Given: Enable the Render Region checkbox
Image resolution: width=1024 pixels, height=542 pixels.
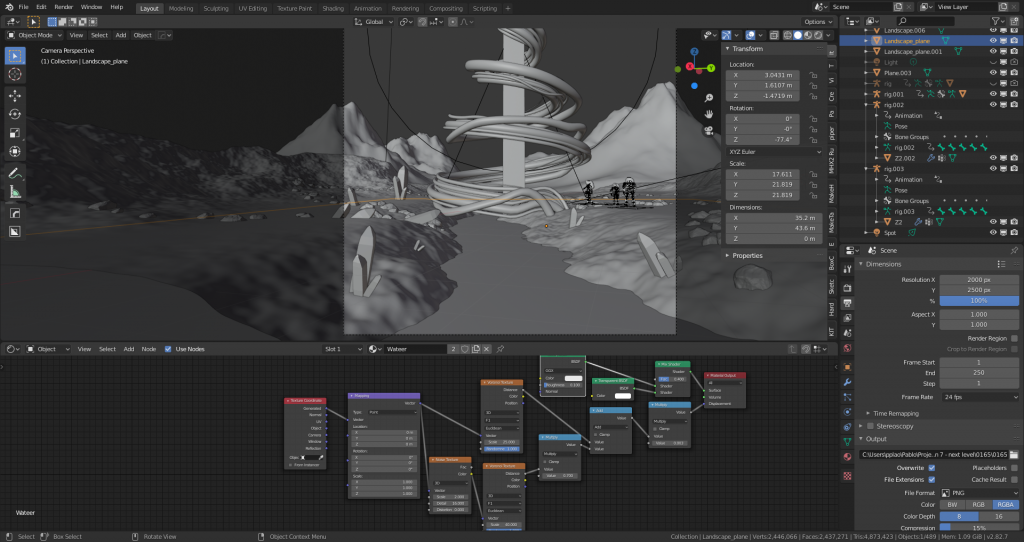Looking at the screenshot, I should click(x=1015, y=338).
